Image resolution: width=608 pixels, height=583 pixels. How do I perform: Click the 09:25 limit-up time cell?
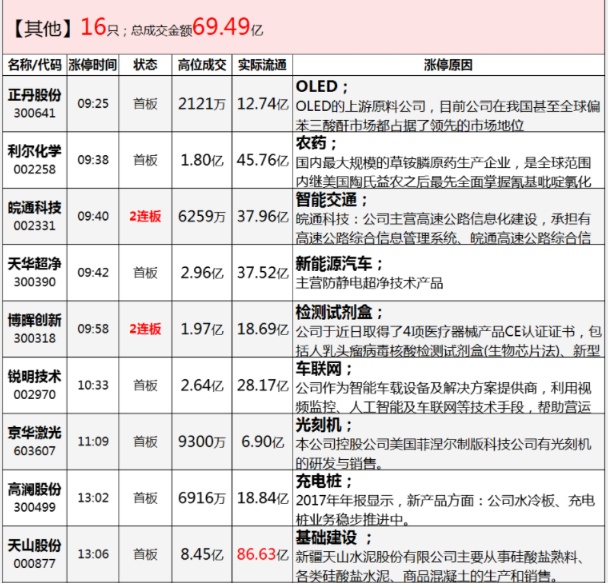pyautogui.click(x=93, y=103)
